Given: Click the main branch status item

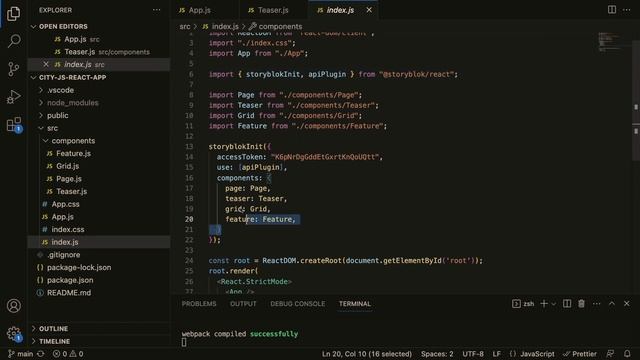Looking at the screenshot, I should tap(20, 354).
